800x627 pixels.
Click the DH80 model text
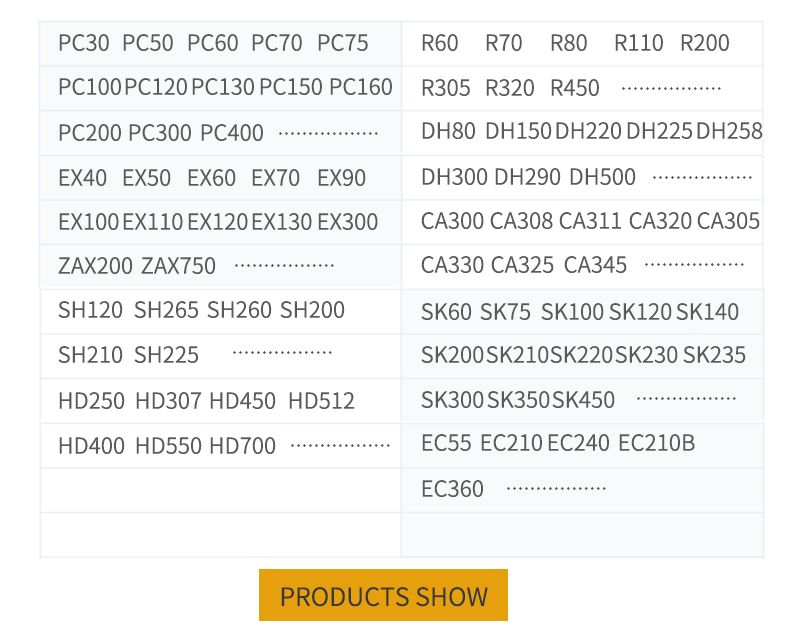448,131
